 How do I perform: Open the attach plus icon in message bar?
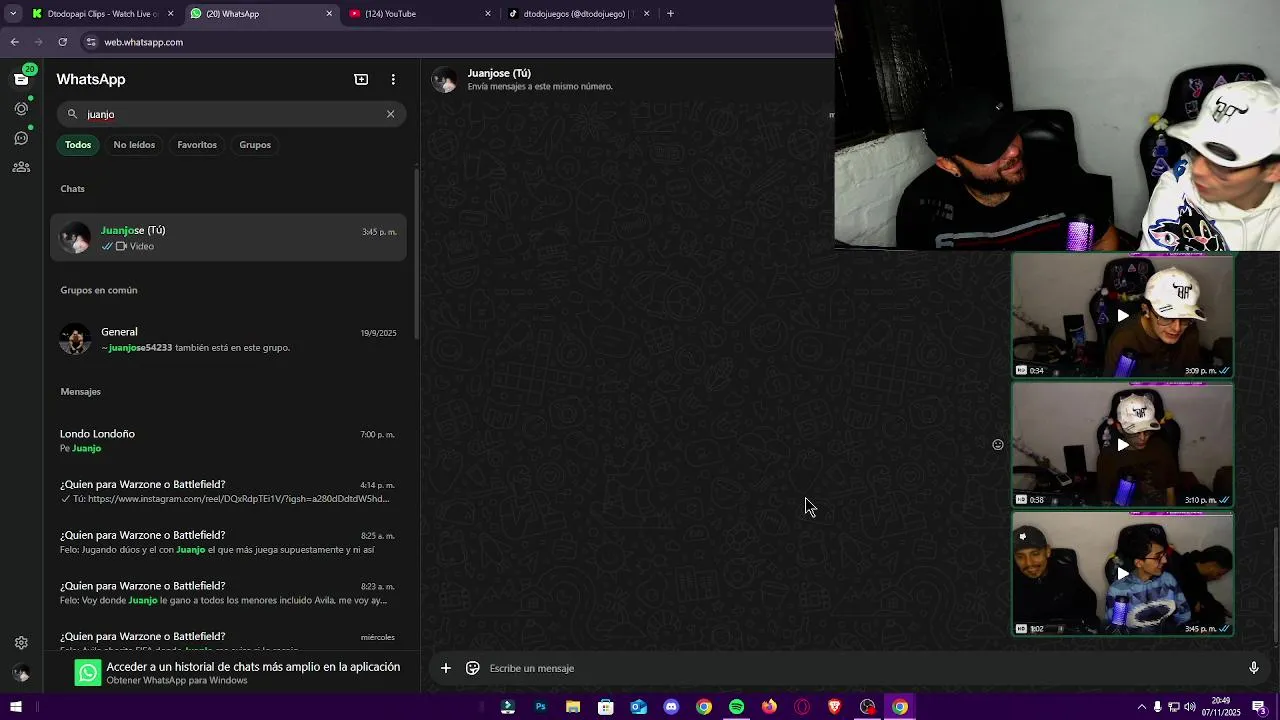pyautogui.click(x=446, y=668)
